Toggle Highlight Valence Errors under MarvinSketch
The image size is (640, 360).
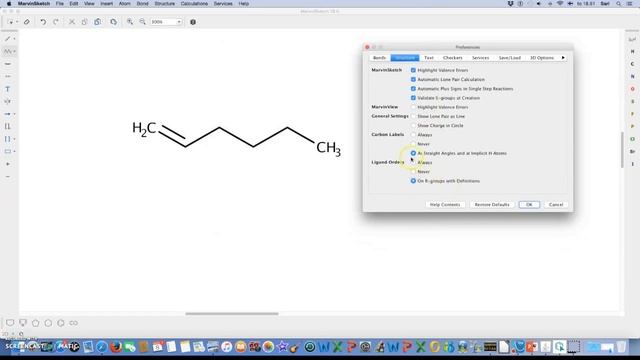click(x=413, y=70)
